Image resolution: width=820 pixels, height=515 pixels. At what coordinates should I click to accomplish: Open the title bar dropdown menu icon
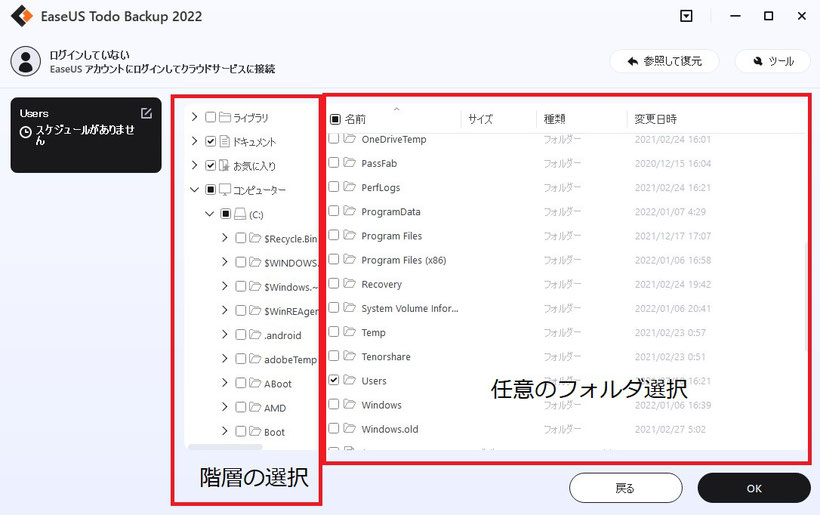[x=686, y=16]
